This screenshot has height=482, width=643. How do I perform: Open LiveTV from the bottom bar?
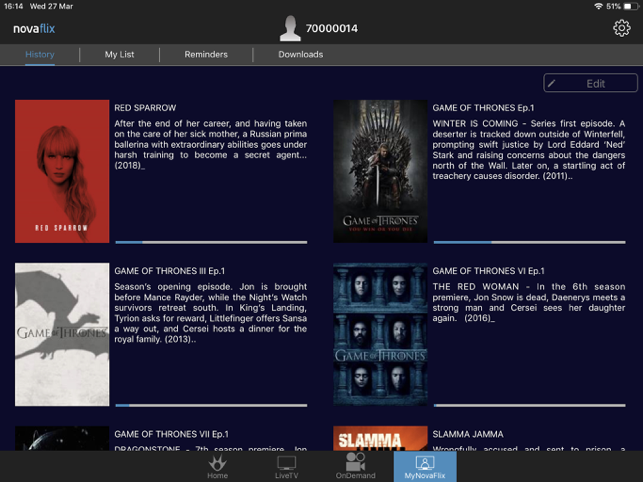(286, 466)
